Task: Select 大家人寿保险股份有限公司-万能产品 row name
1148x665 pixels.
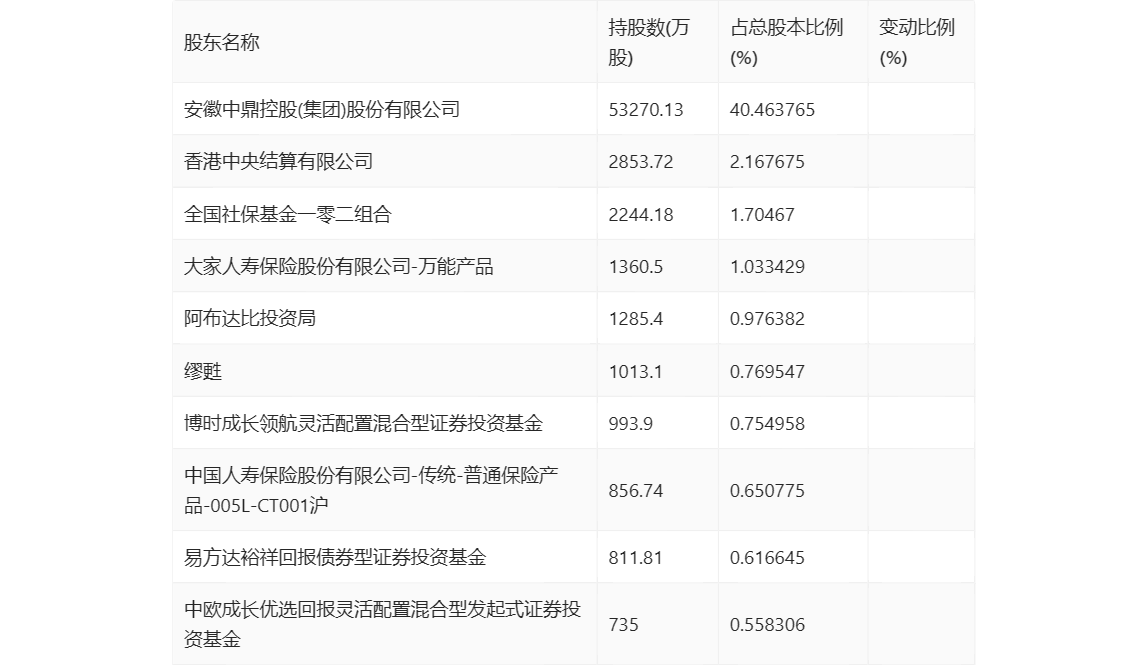Action: tap(338, 267)
